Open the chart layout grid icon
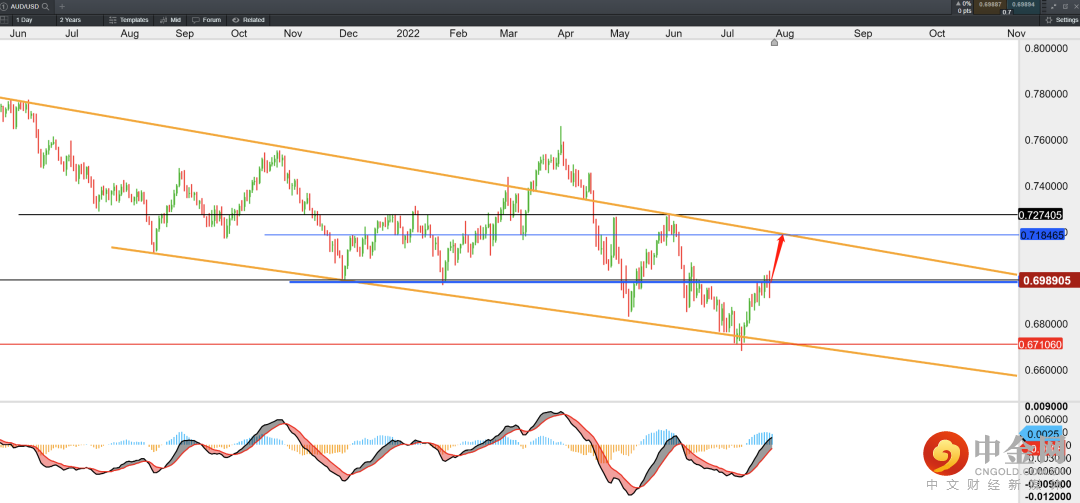 (x=4, y=20)
